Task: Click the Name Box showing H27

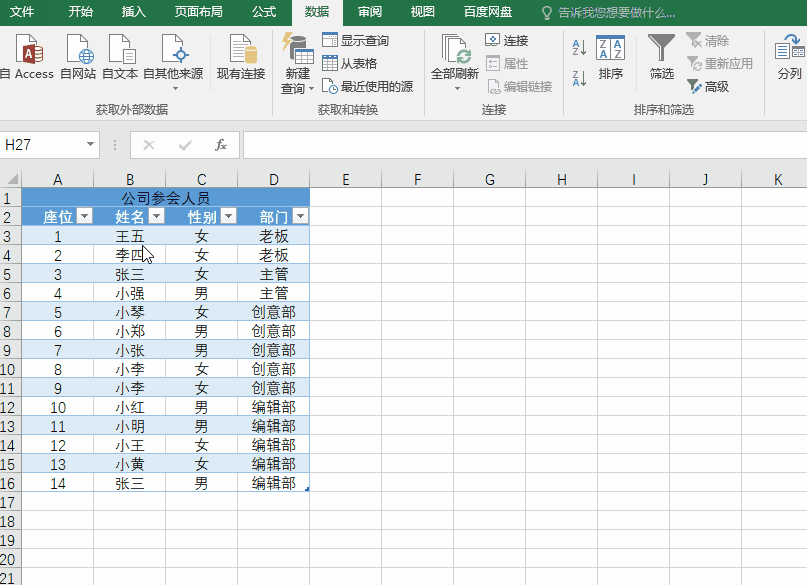Action: click(43, 145)
